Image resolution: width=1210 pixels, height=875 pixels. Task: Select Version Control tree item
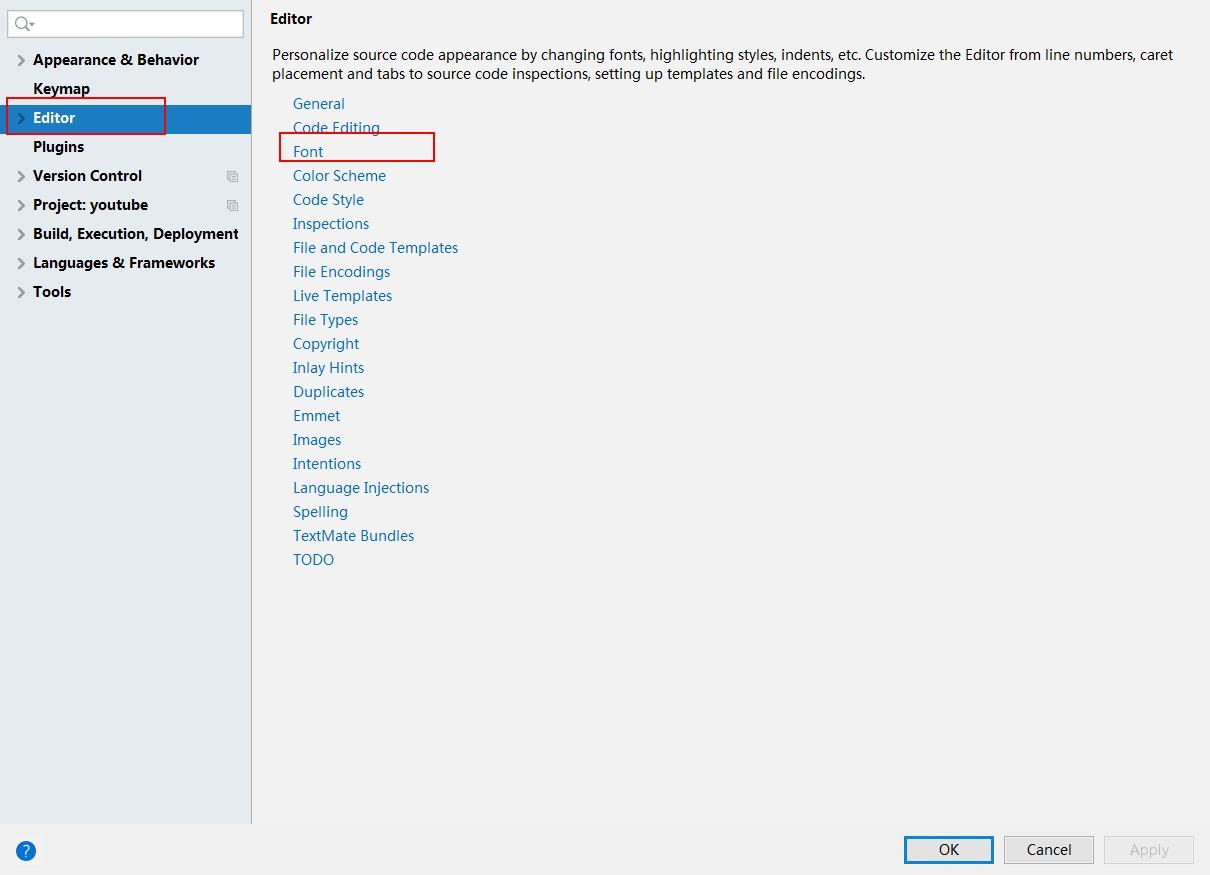tap(87, 176)
